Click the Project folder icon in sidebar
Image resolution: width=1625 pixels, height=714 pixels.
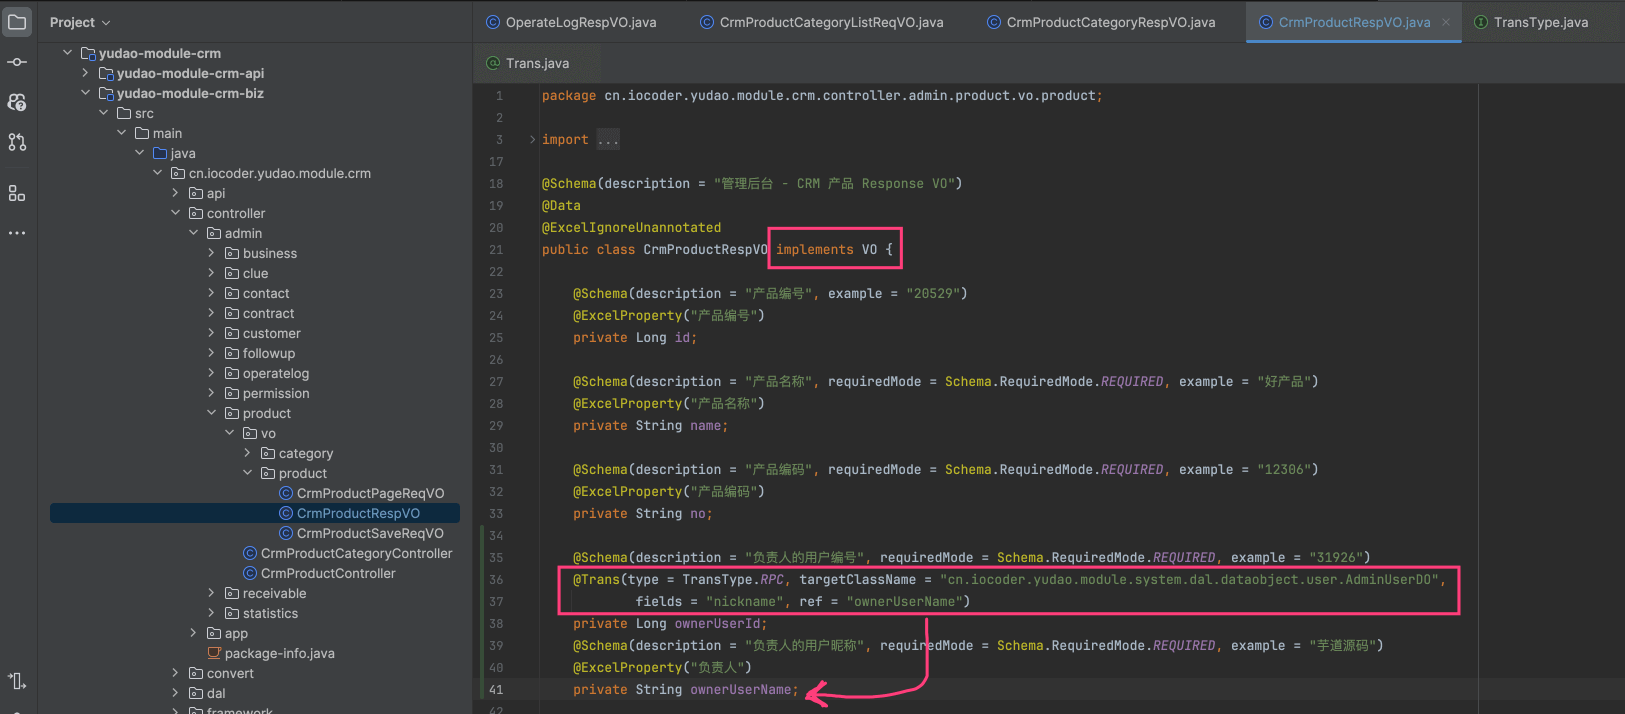point(17,22)
